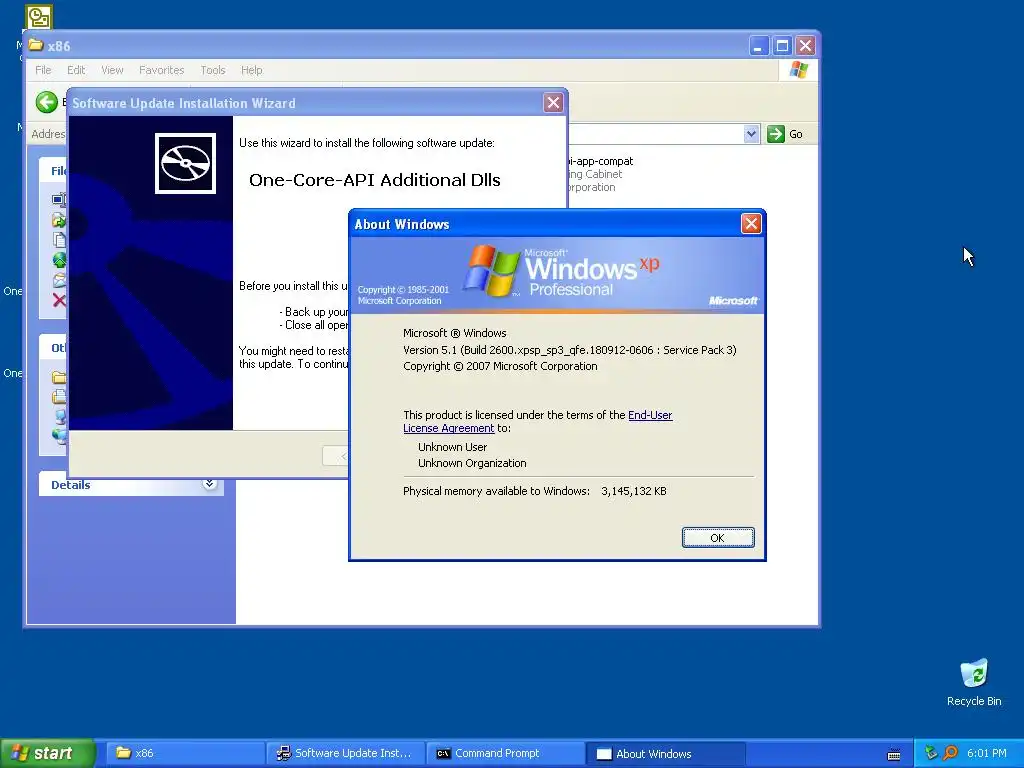This screenshot has width=1024, height=768.
Task: Click the physical memory value 3,145,132 KB
Action: [633, 491]
